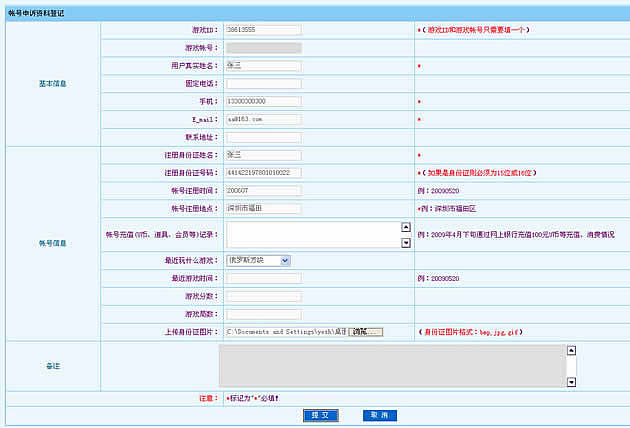Click the recharge record box's down scroll arrow
Screen dimensions: 630x428
(406, 242)
